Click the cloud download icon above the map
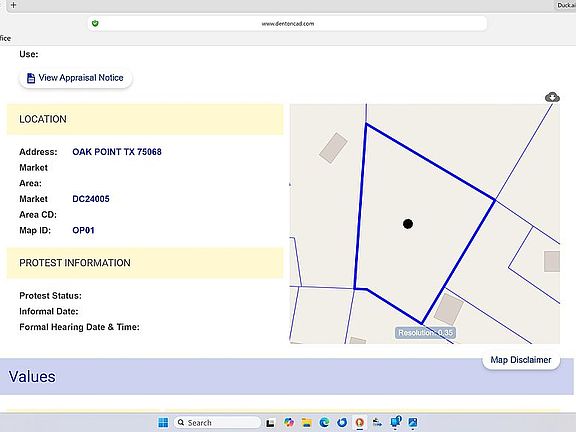This screenshot has height=432, width=576. (x=552, y=97)
